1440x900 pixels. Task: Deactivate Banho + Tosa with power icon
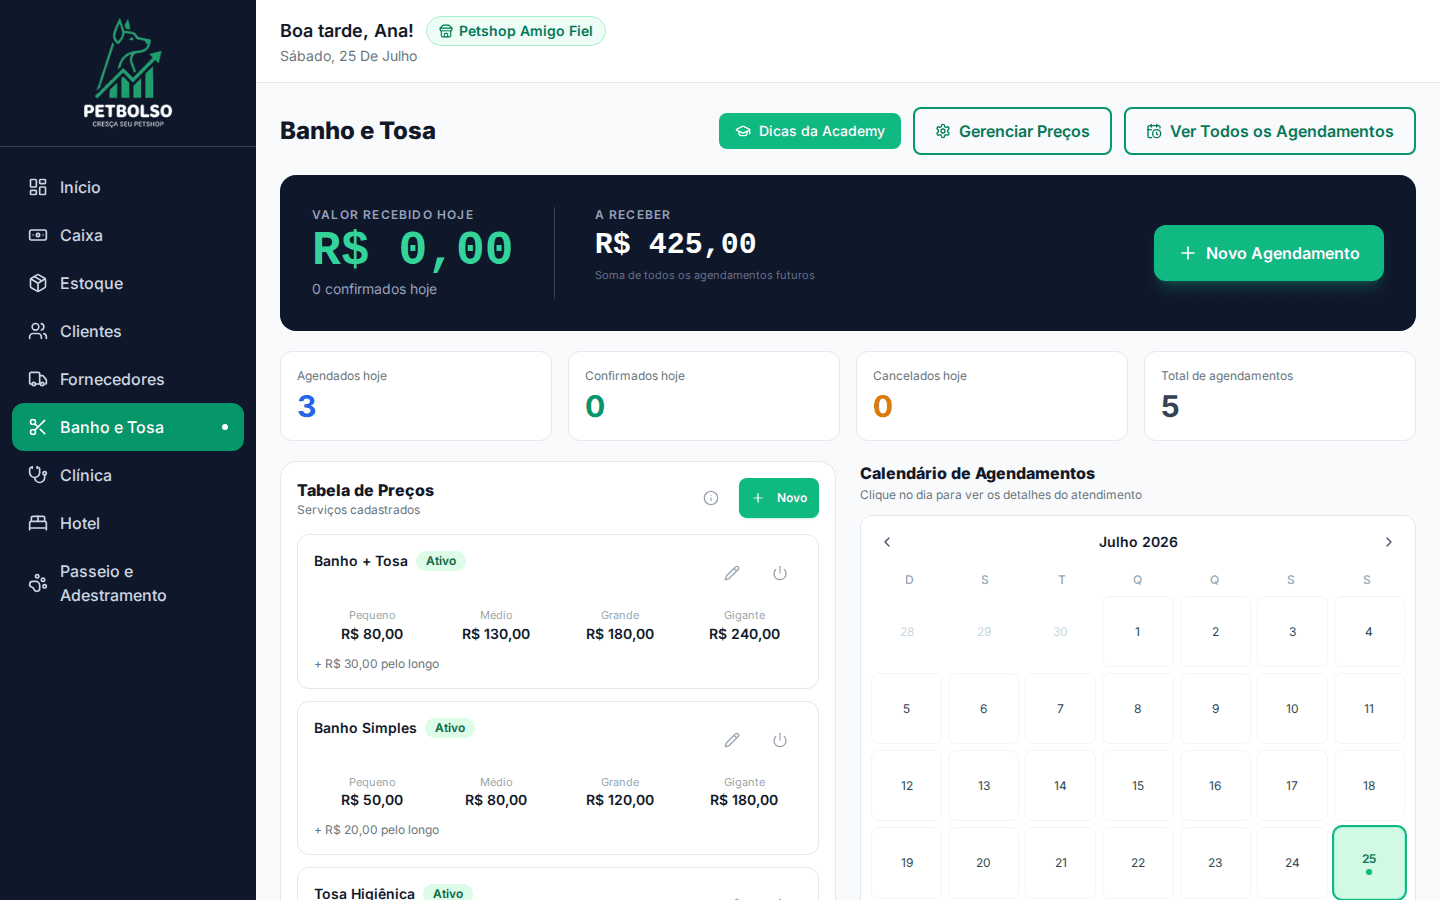click(x=780, y=573)
